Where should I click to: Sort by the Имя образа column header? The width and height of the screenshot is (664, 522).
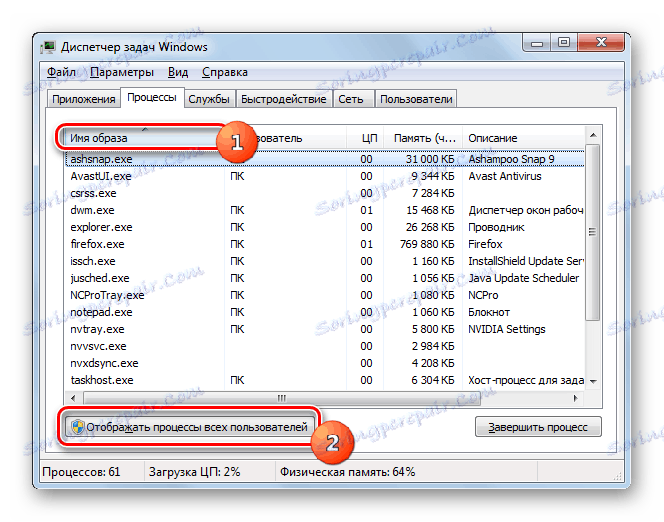144,138
